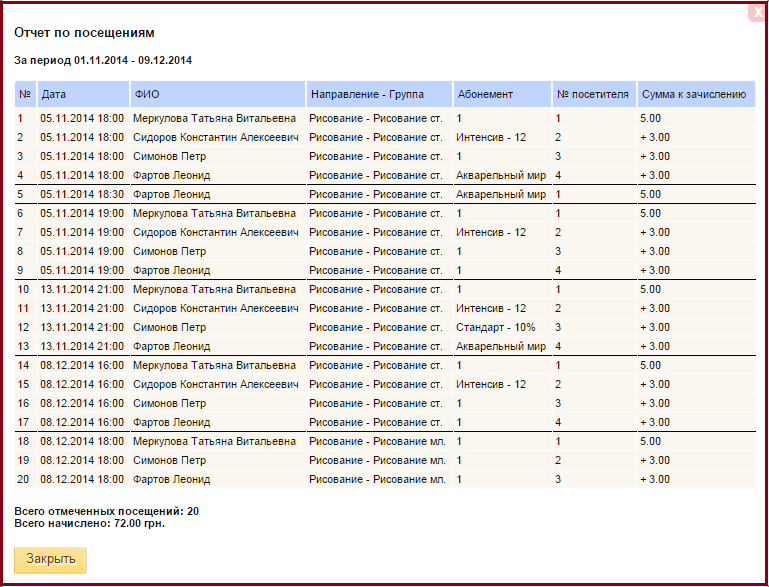
Task: Select the Дата column header
Action: tap(83, 94)
